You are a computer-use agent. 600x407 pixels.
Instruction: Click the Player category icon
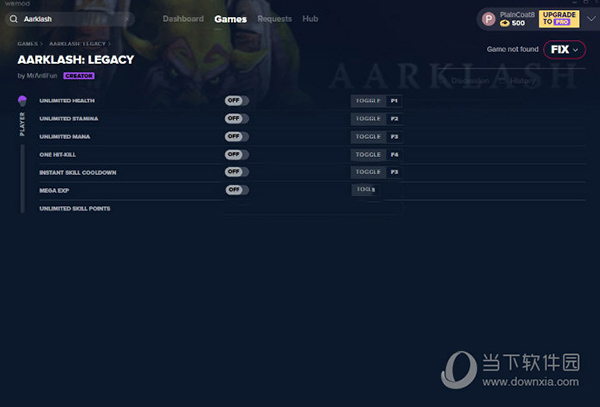[22, 101]
